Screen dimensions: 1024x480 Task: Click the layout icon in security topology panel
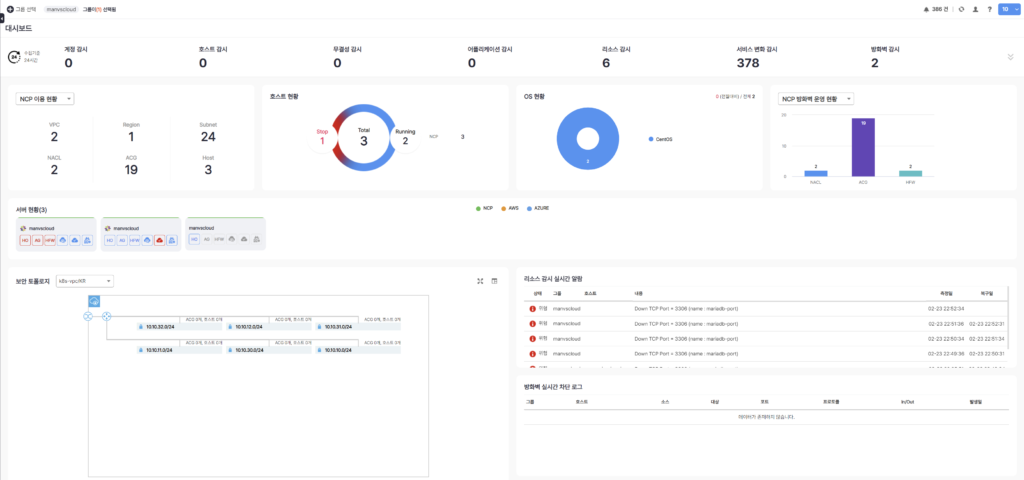coord(494,281)
